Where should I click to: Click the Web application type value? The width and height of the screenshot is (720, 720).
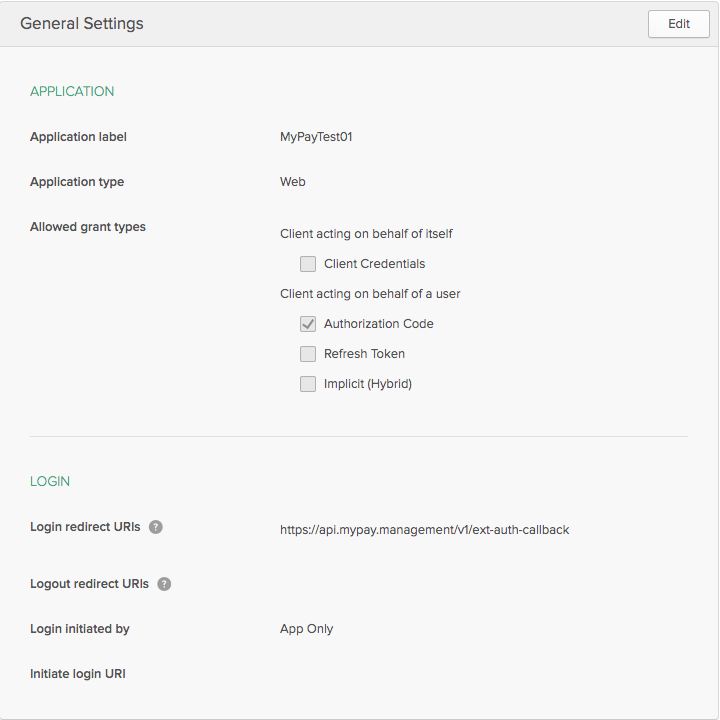click(292, 182)
